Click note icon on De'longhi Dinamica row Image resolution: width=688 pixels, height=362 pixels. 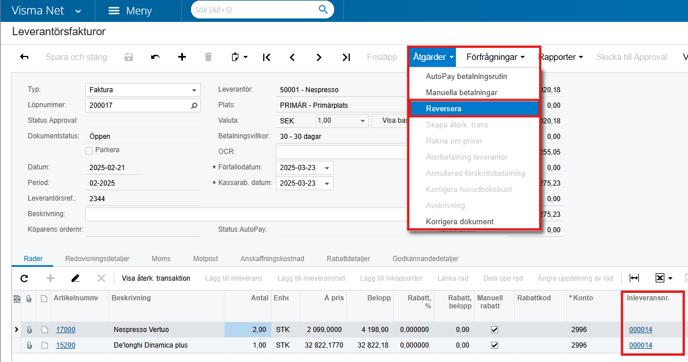tap(44, 345)
